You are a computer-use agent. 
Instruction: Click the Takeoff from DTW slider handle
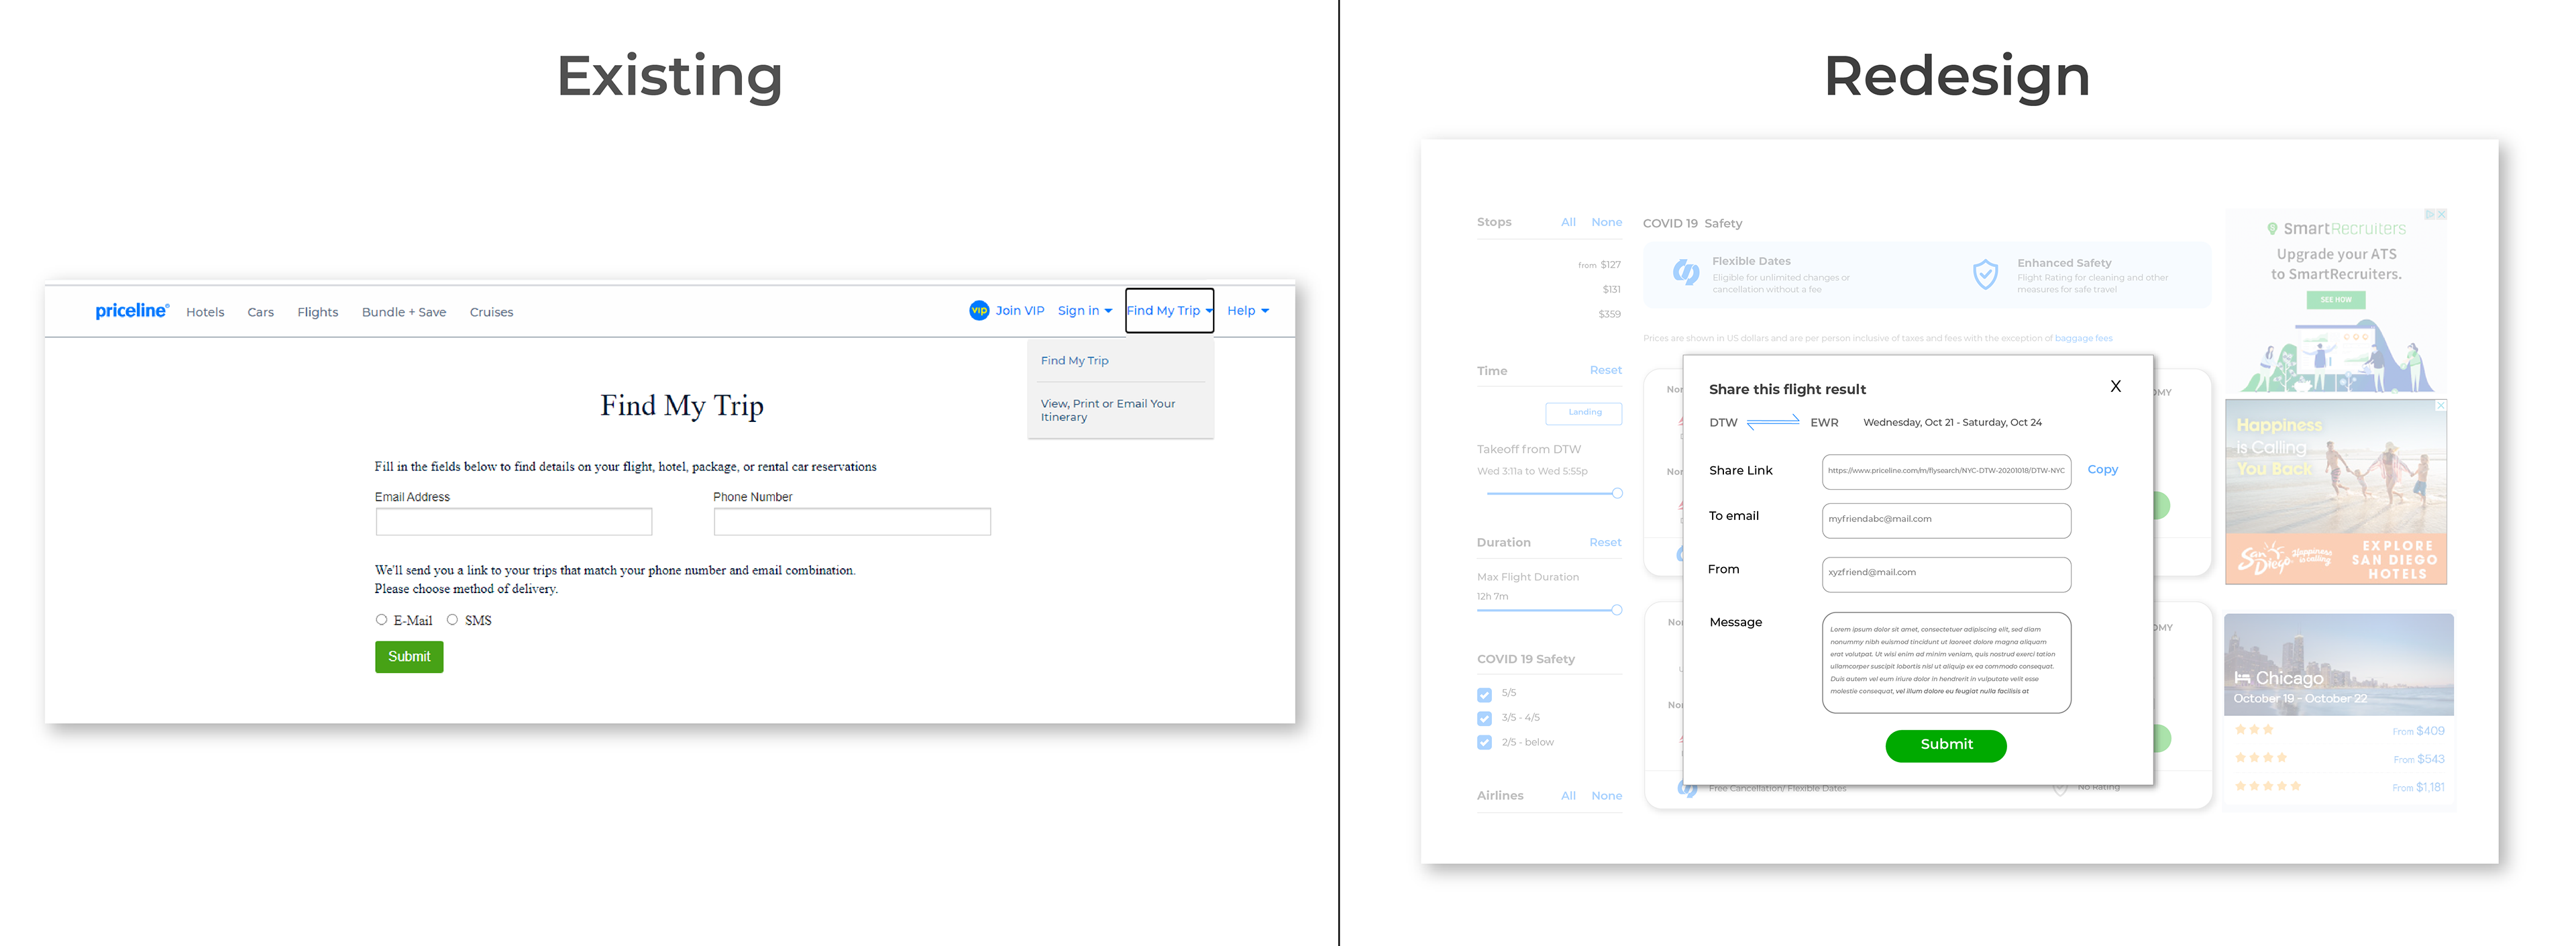pos(1617,493)
